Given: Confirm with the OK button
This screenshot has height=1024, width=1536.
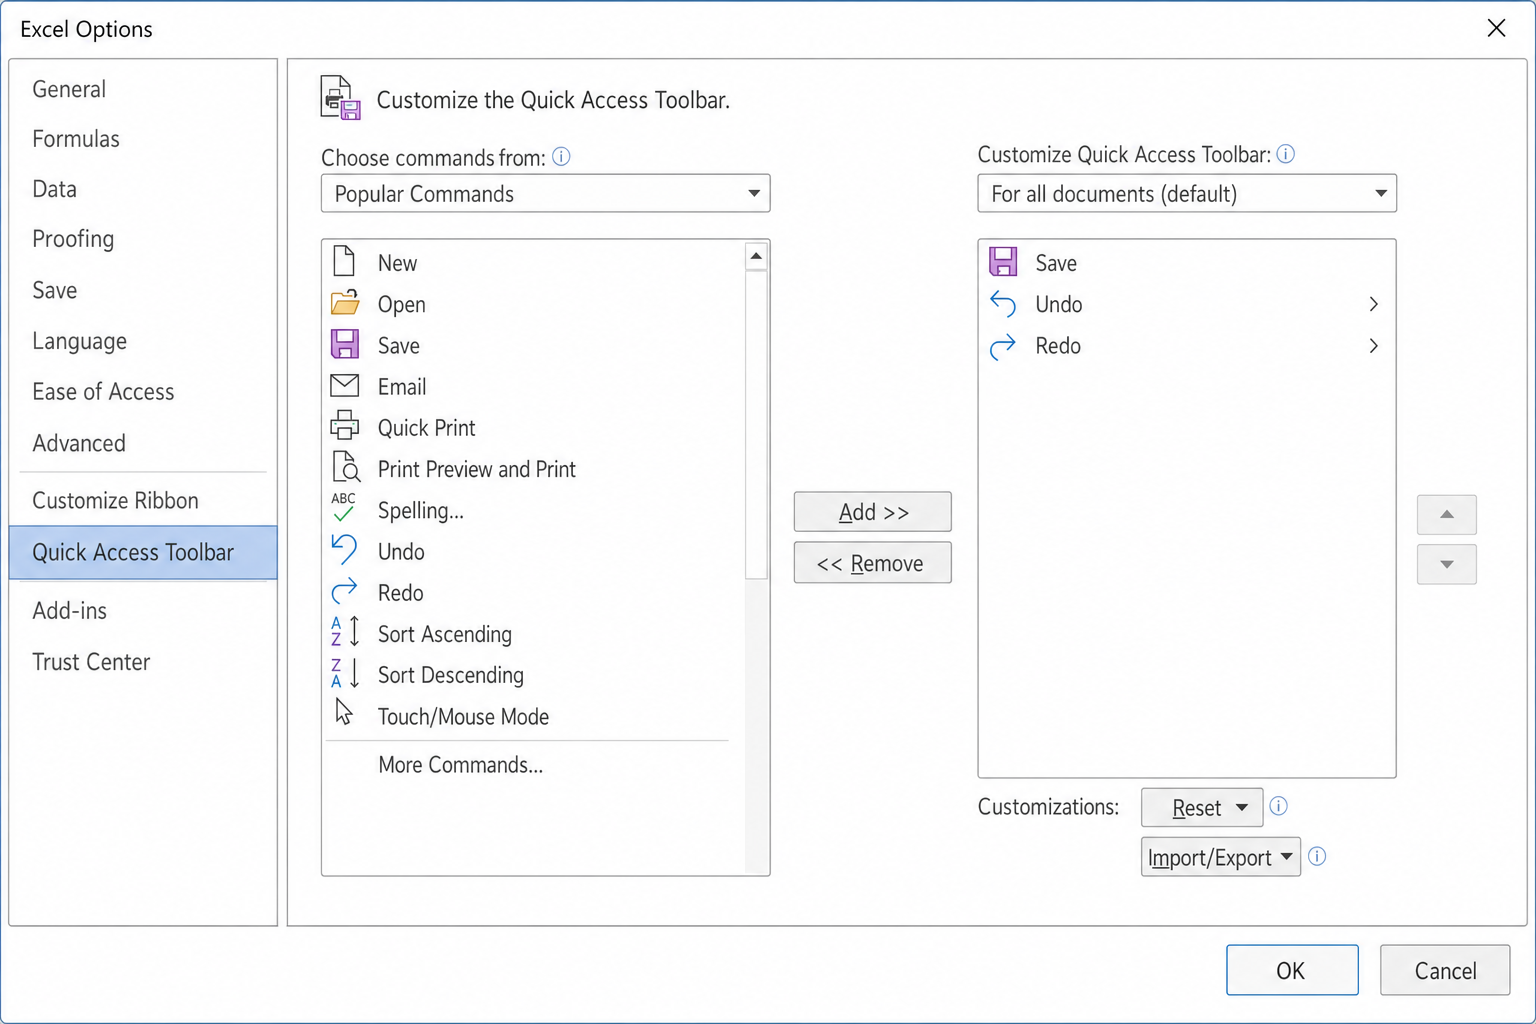Looking at the screenshot, I should click(1292, 970).
